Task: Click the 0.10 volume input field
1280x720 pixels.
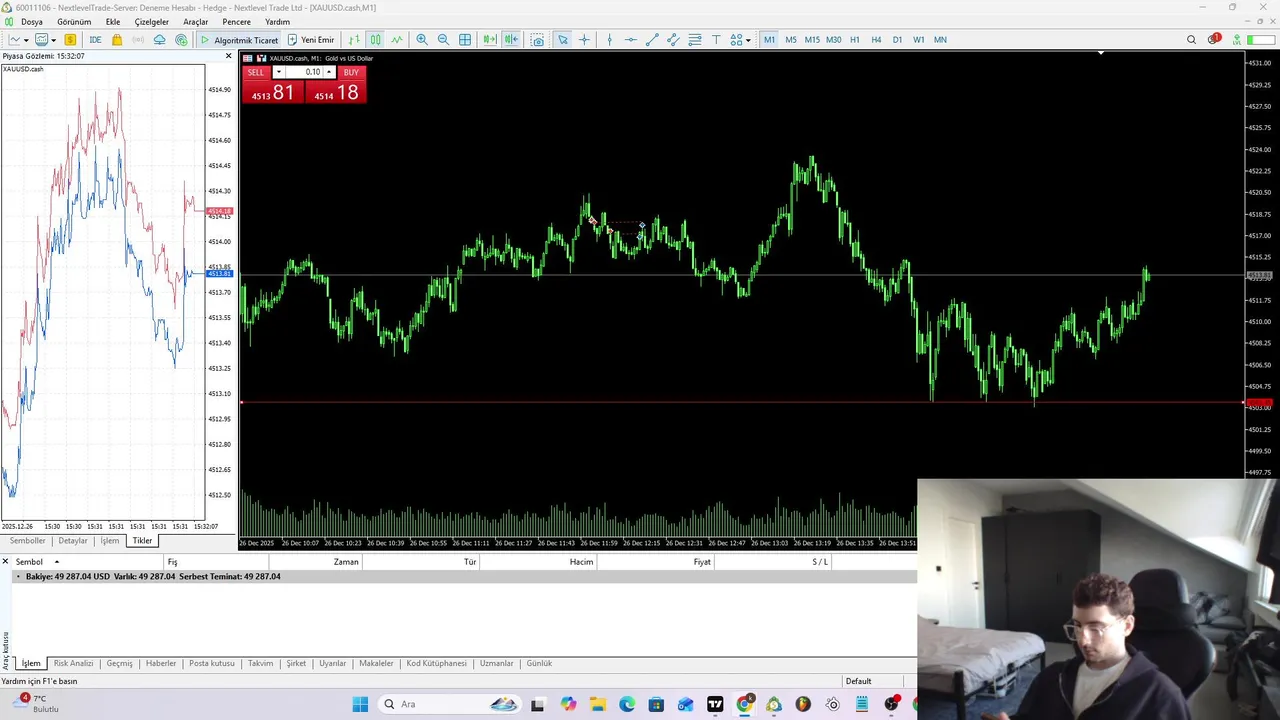Action: [304, 72]
